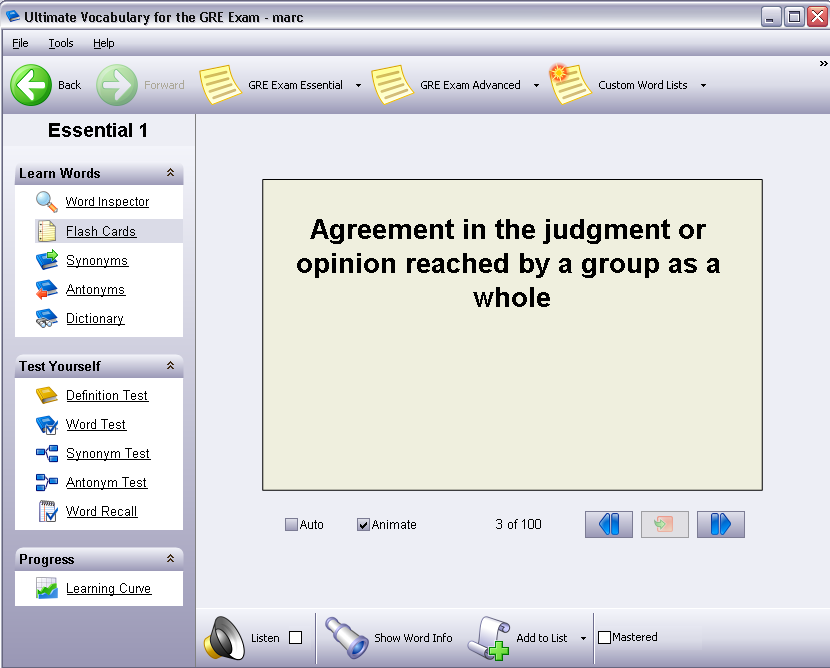Minimize the Ultimate Vocabulary window
Image resolution: width=830 pixels, height=668 pixels.
pyautogui.click(x=771, y=17)
